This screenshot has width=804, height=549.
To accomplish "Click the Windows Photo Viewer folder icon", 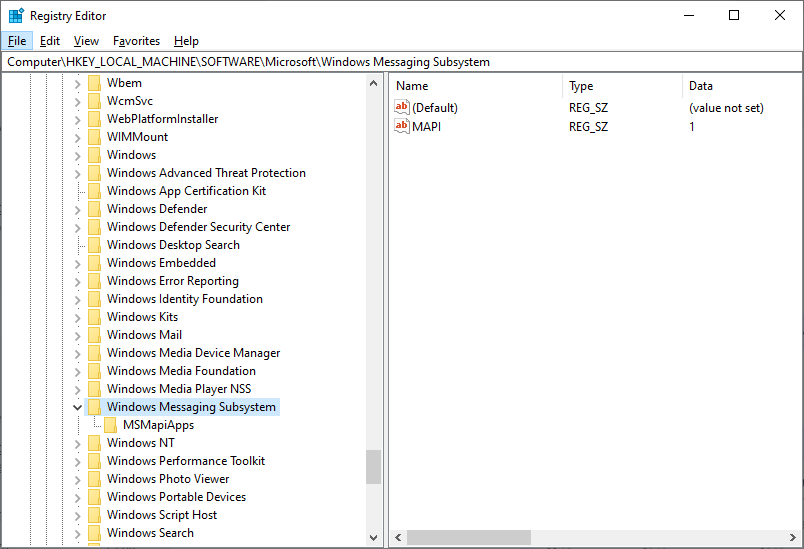I will pos(94,479).
